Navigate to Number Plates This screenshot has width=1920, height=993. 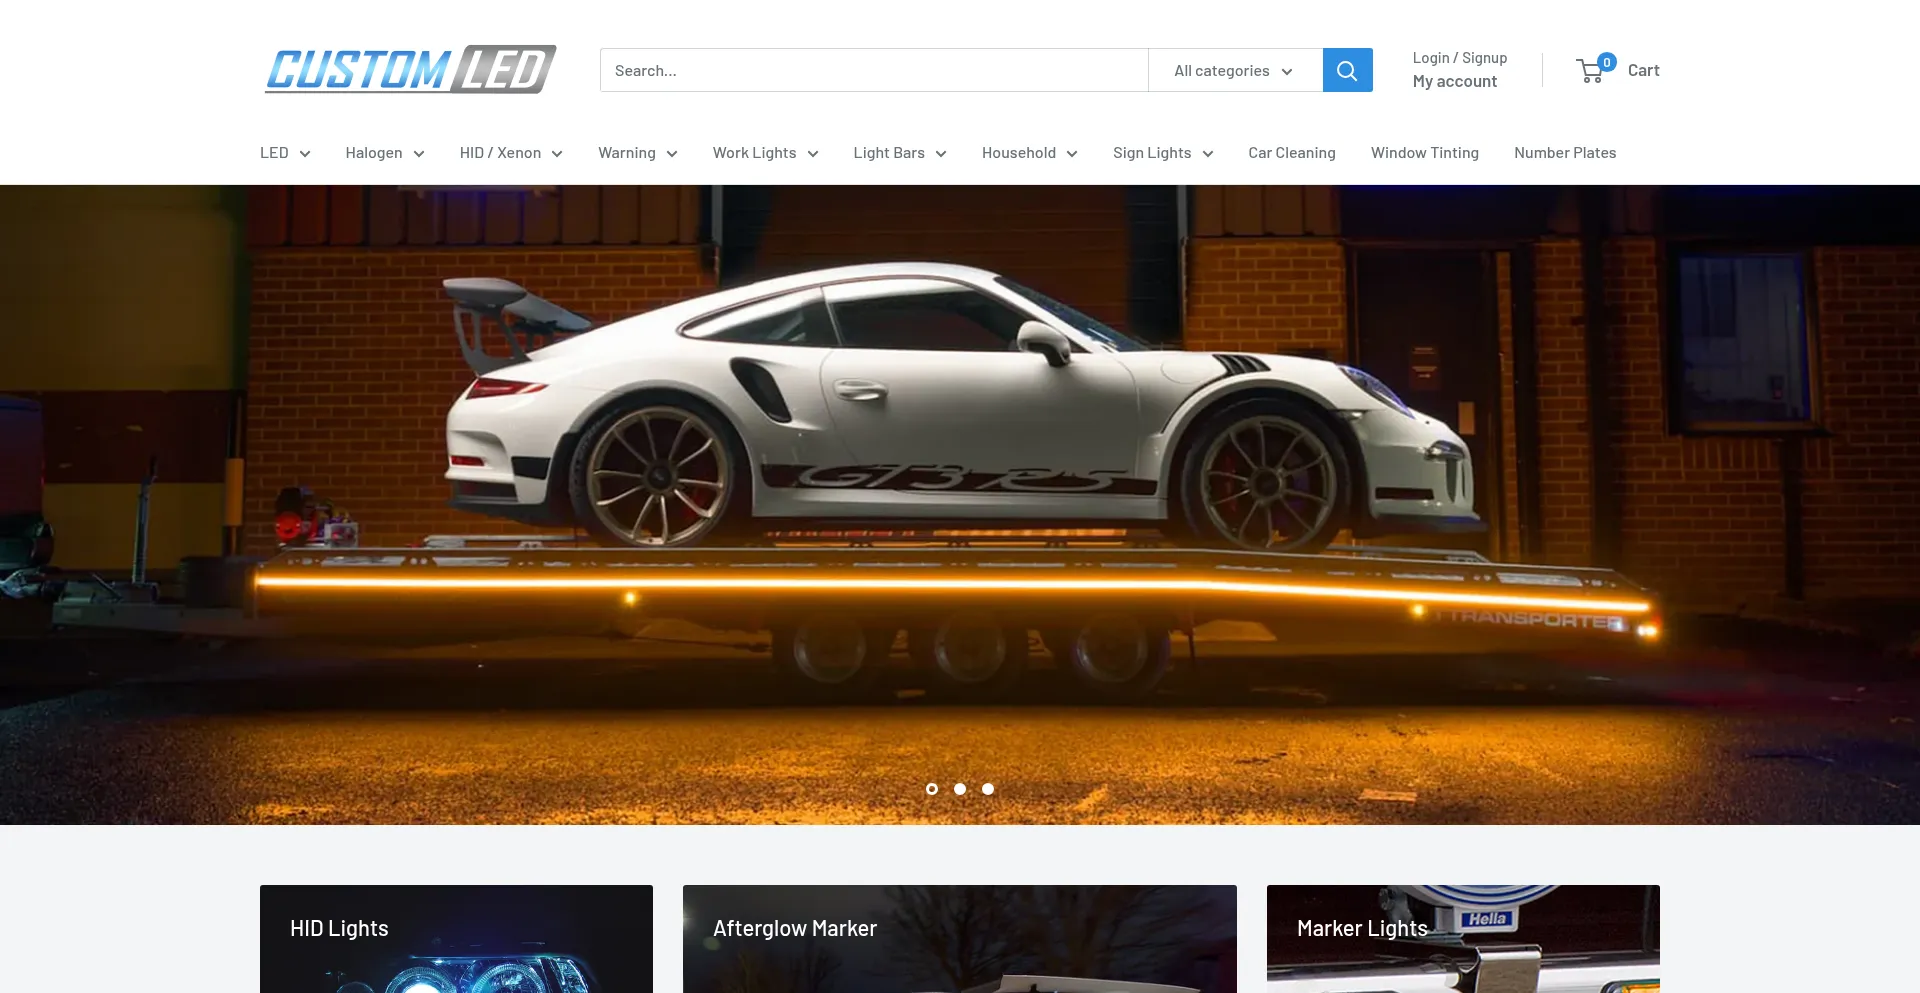click(1565, 152)
